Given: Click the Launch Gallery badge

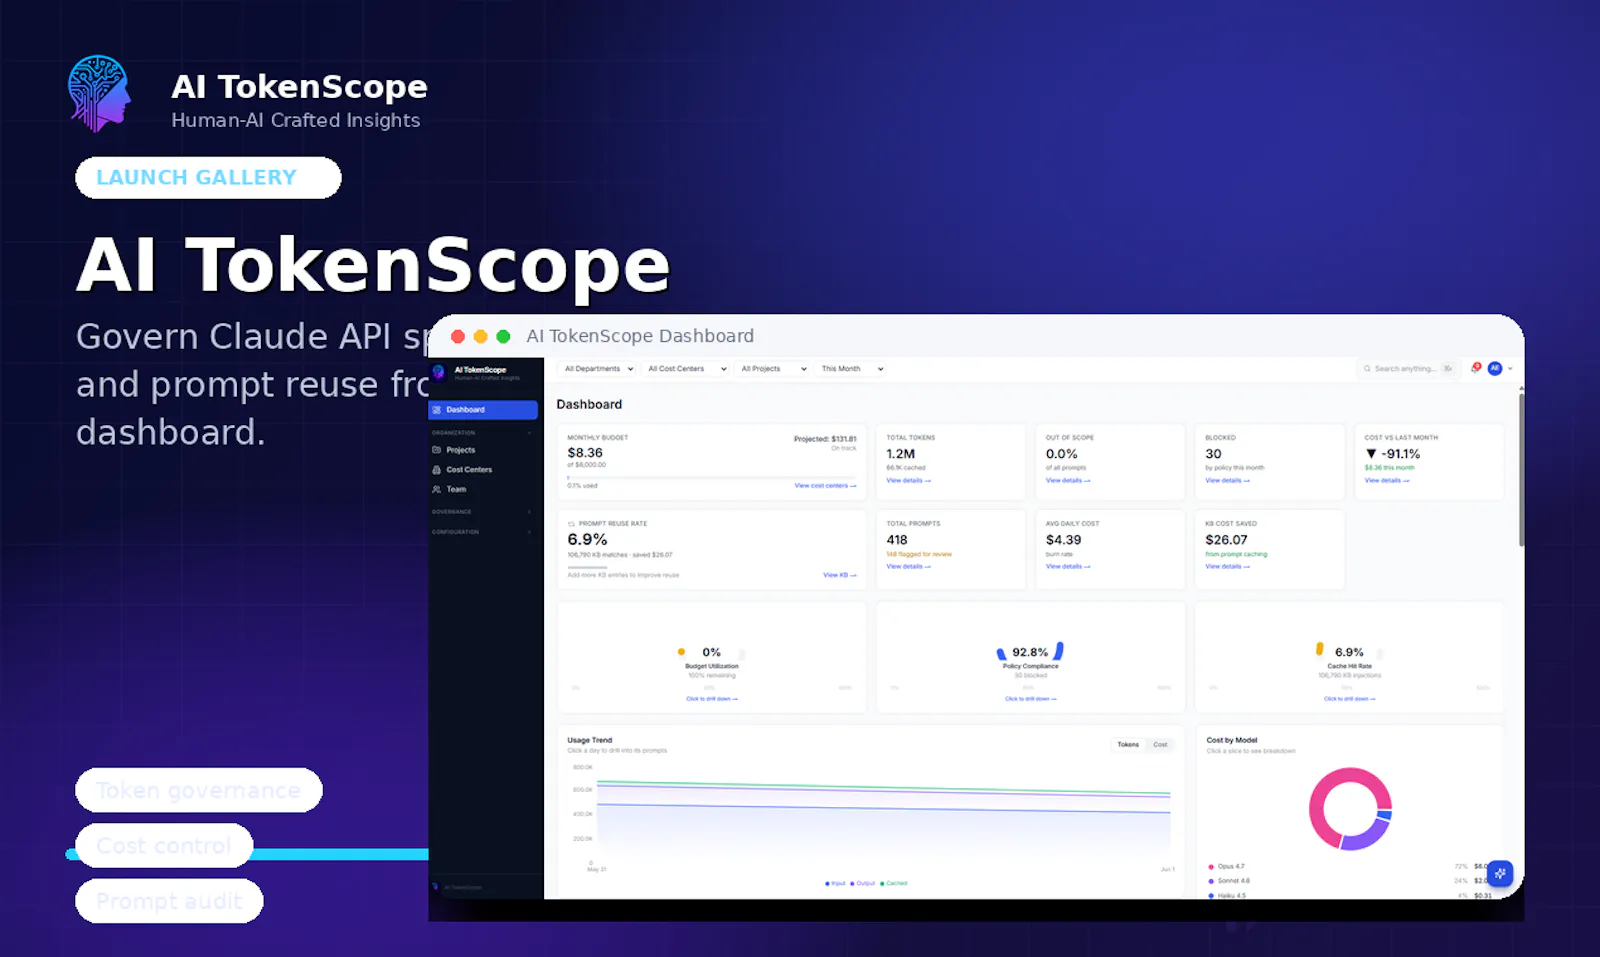Looking at the screenshot, I should (208, 177).
